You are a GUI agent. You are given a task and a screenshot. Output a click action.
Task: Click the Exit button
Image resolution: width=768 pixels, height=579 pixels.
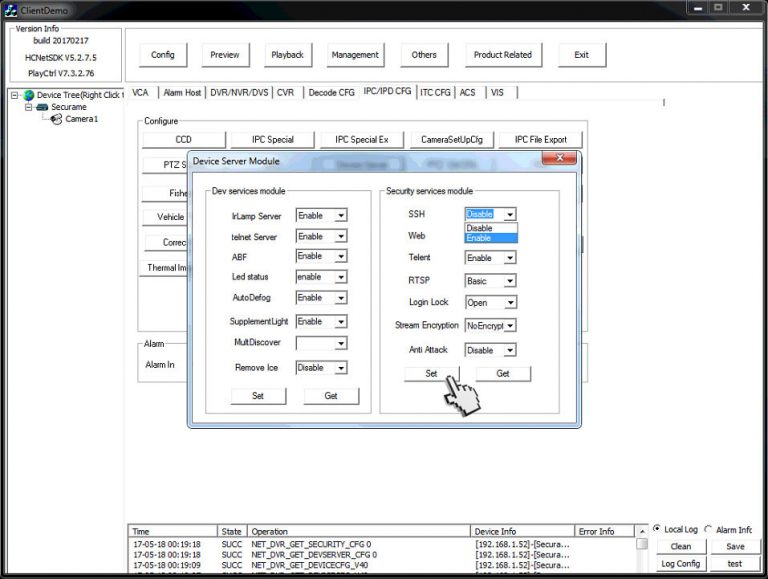[582, 55]
